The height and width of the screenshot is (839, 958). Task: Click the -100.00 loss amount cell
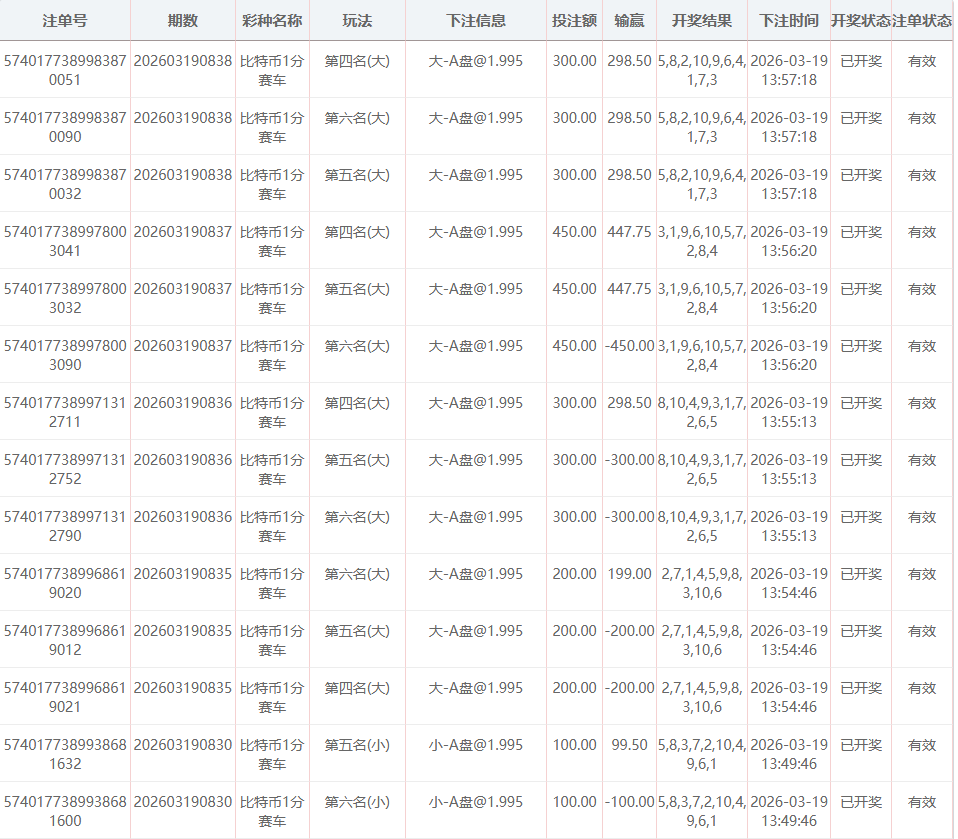point(629,802)
